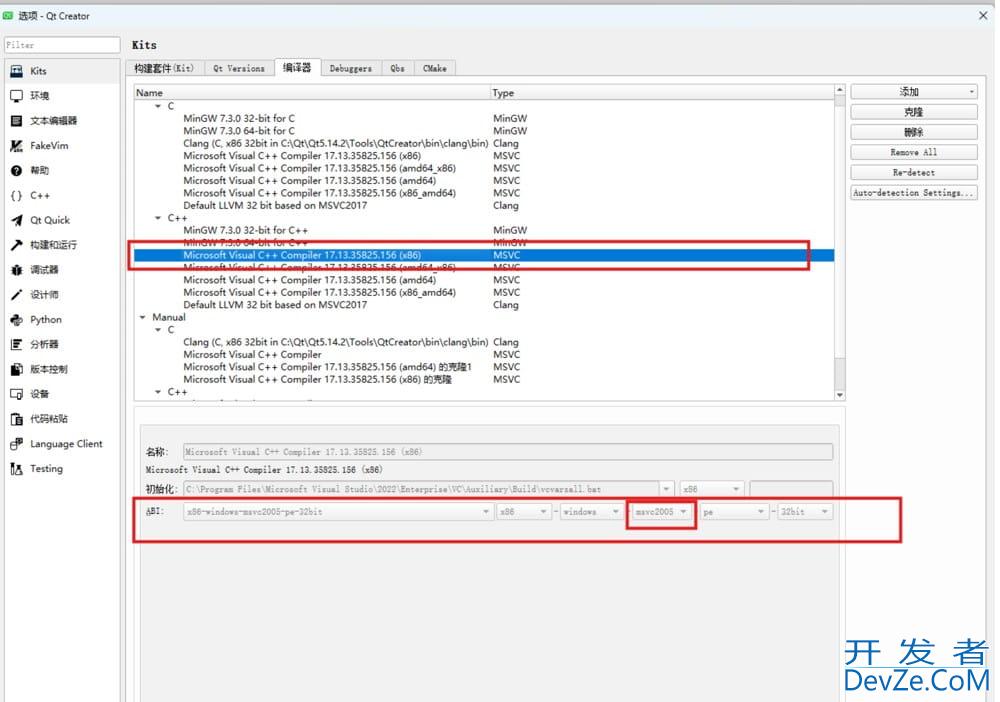Click the Re-detect button
Screen dimensions: 1000x702
[913, 173]
